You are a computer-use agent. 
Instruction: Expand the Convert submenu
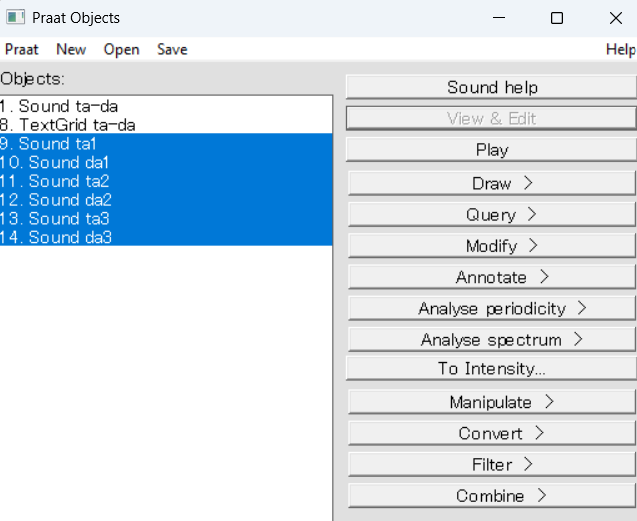492,434
